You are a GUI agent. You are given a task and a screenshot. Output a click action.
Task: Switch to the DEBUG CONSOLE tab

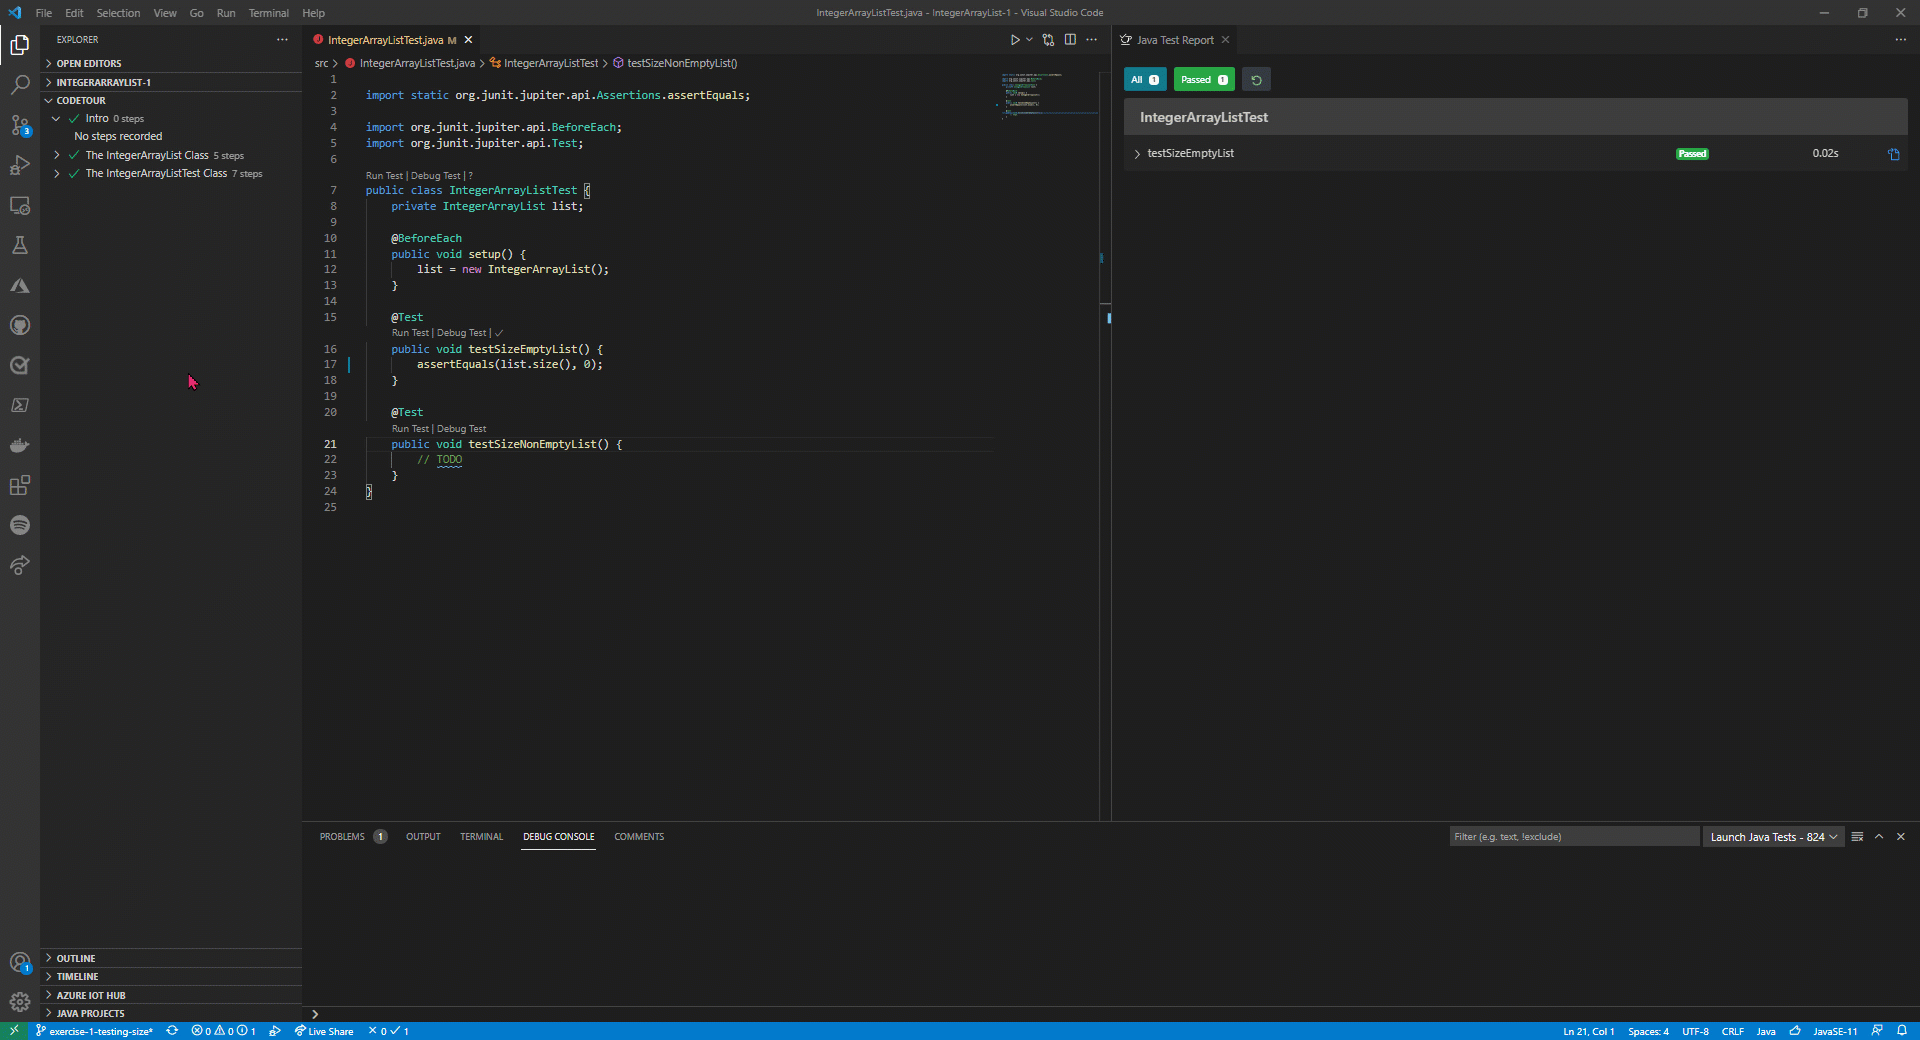(558, 837)
